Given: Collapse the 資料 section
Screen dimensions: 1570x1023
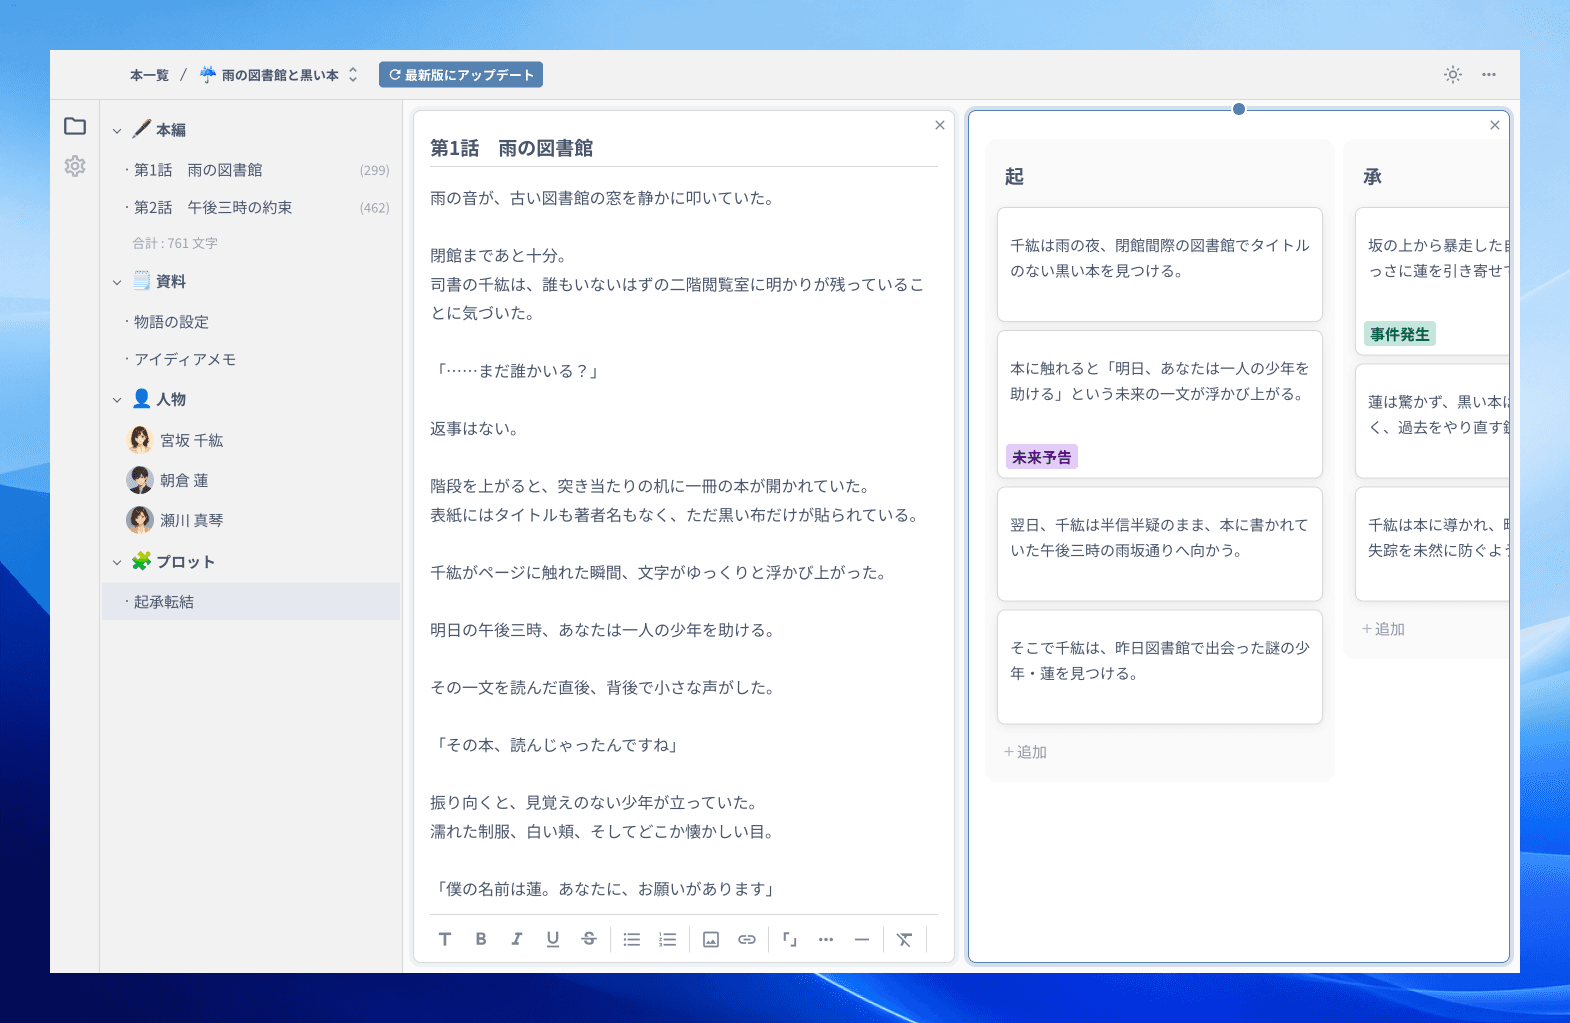Looking at the screenshot, I should (117, 282).
